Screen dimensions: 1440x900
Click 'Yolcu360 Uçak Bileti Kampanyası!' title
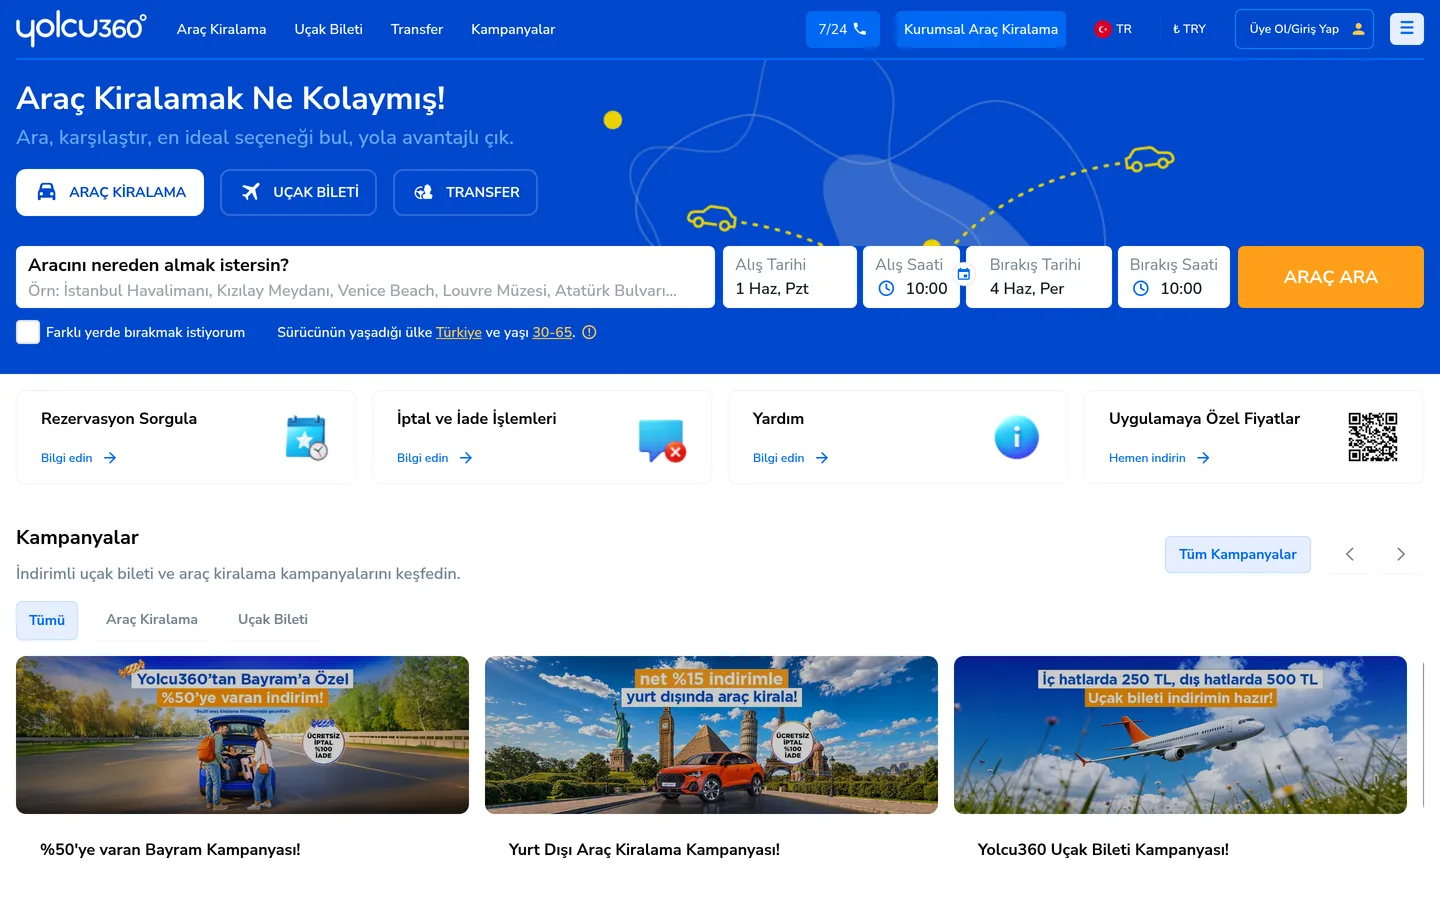pos(1103,850)
